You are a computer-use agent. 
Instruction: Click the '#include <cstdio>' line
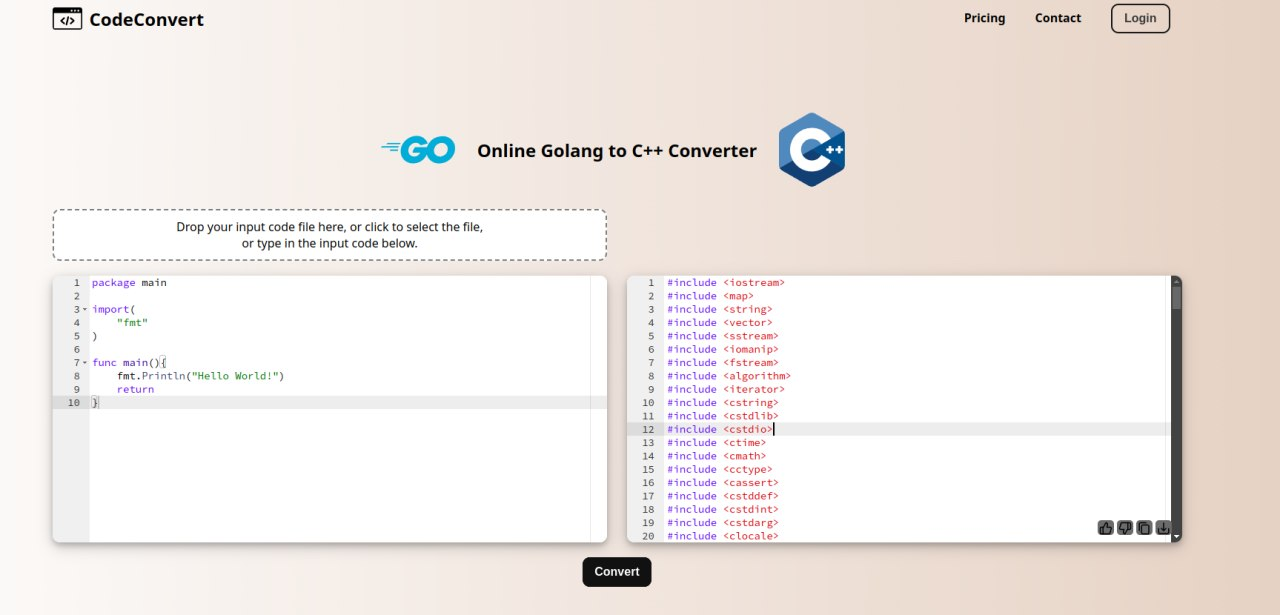coord(719,429)
